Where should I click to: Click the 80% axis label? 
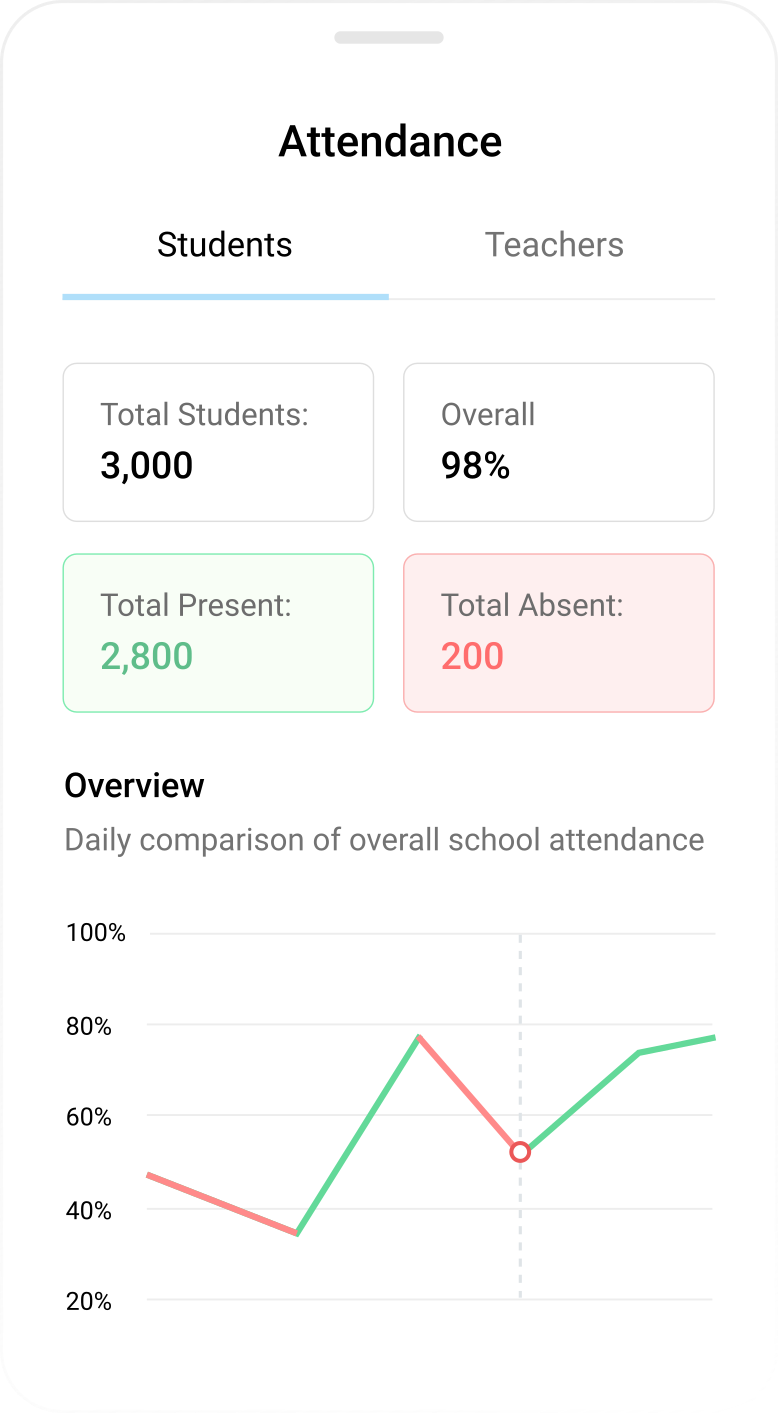(89, 1026)
